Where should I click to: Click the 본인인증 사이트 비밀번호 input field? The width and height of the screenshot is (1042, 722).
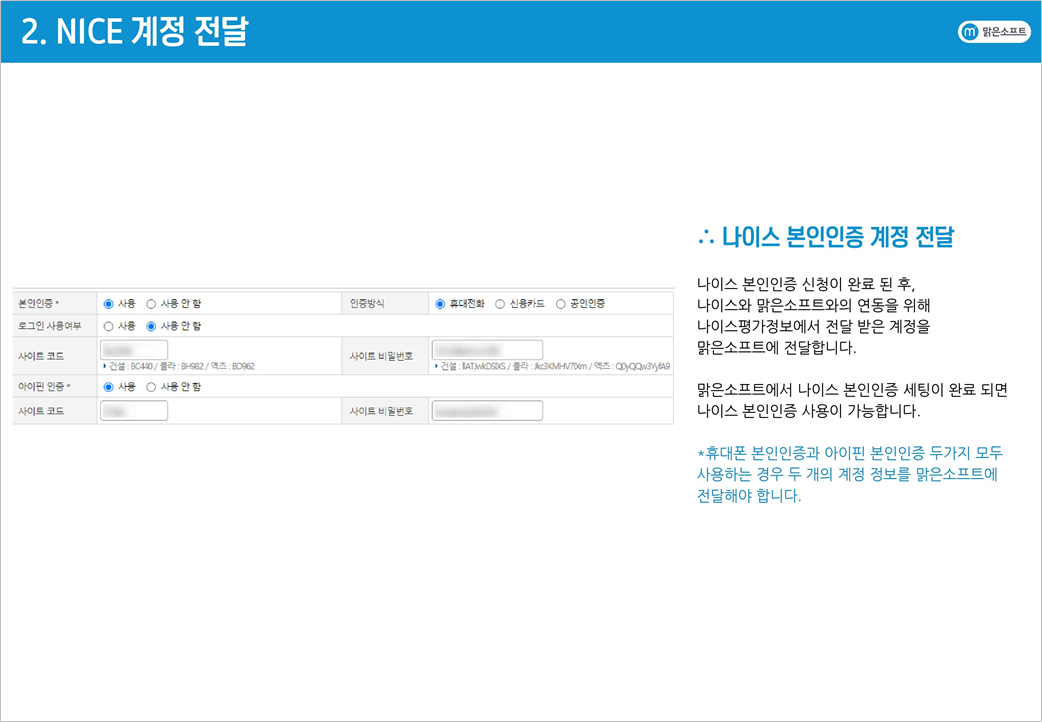tap(487, 350)
